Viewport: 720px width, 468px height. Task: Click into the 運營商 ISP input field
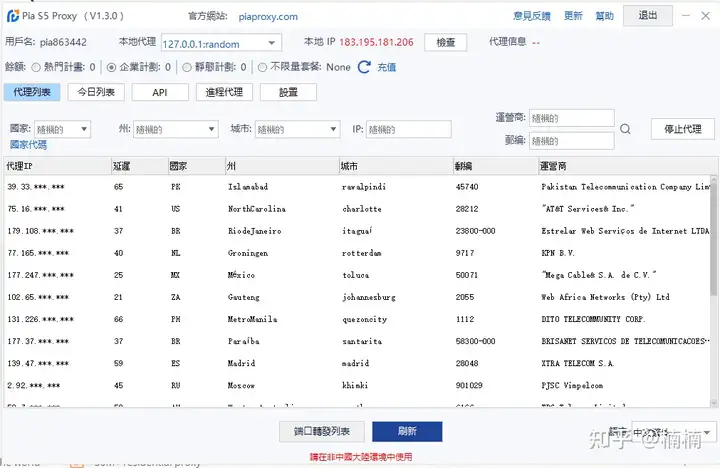tap(572, 118)
